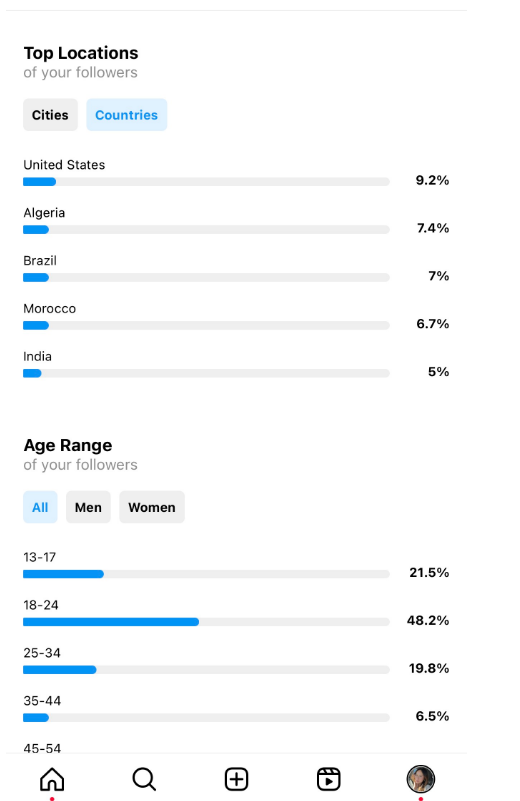520x801 pixels.
Task: Tap the New Post plus icon
Action: pyautogui.click(x=237, y=779)
